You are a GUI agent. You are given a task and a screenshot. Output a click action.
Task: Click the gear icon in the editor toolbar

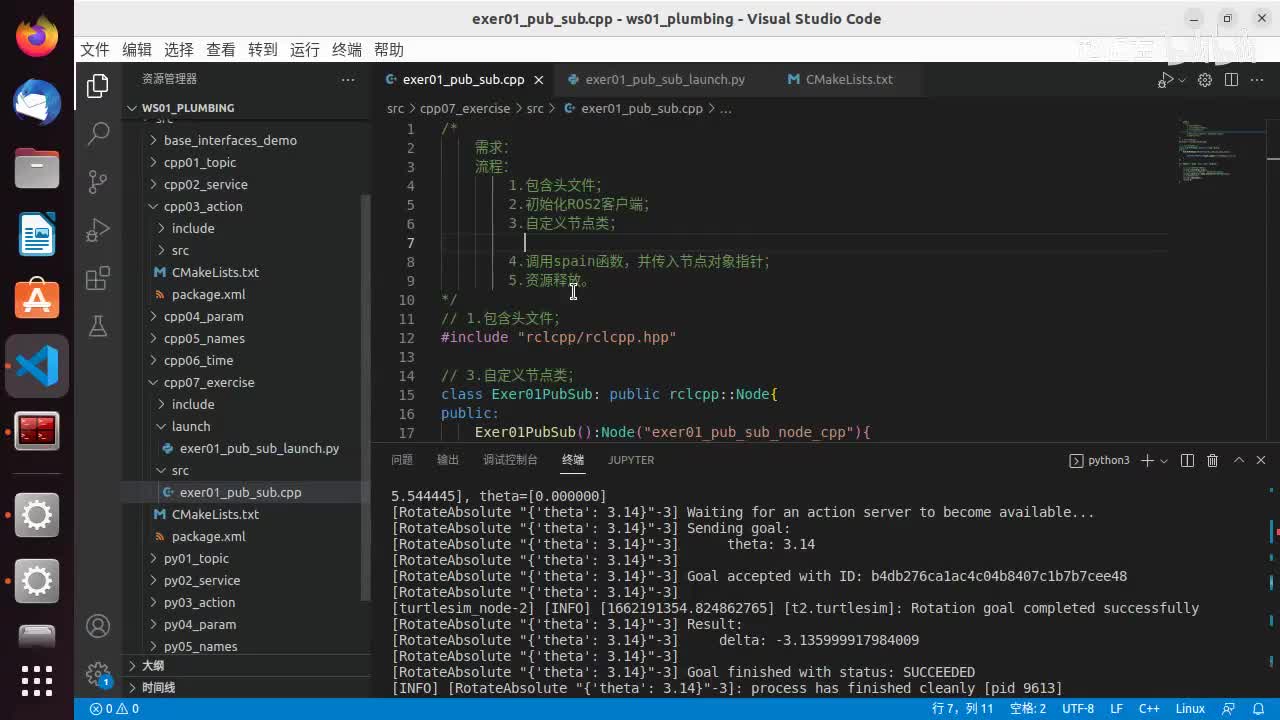[1205, 80]
